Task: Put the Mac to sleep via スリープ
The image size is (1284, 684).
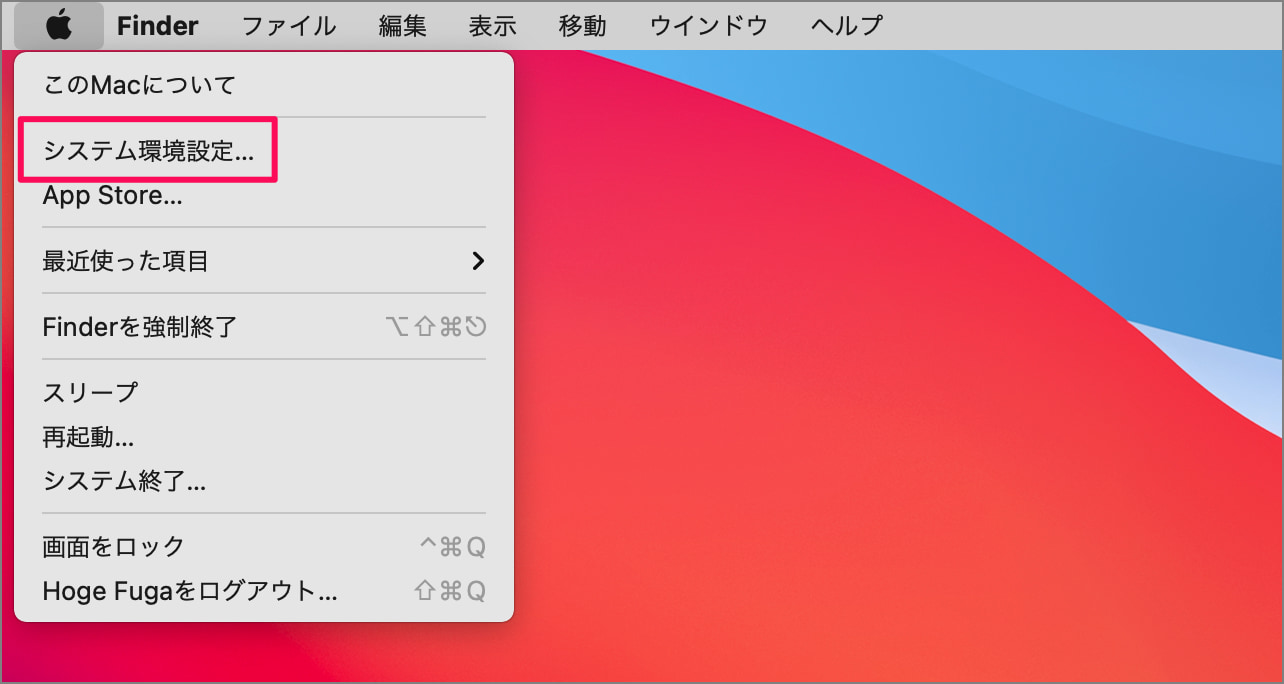Action: (88, 392)
